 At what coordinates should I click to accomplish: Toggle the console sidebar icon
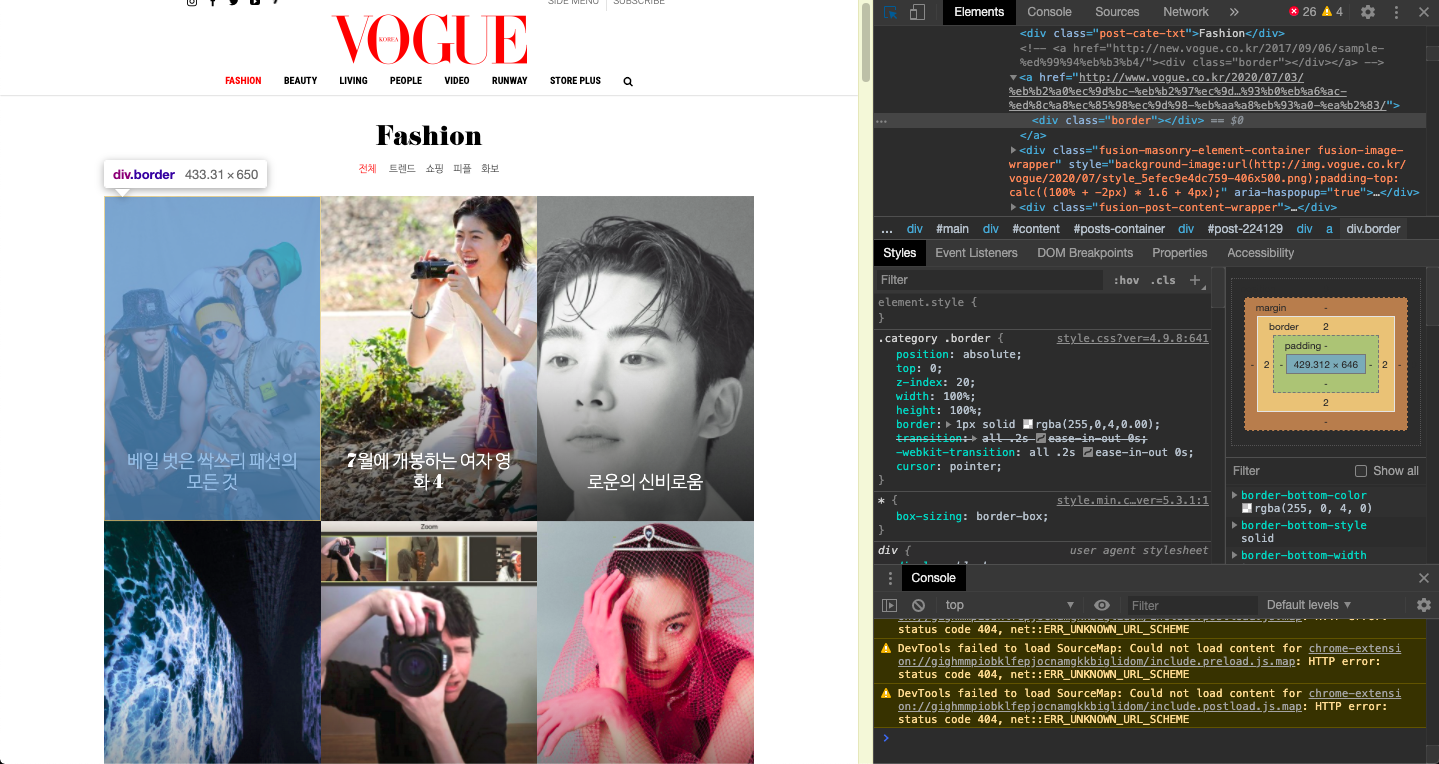[x=889, y=605]
